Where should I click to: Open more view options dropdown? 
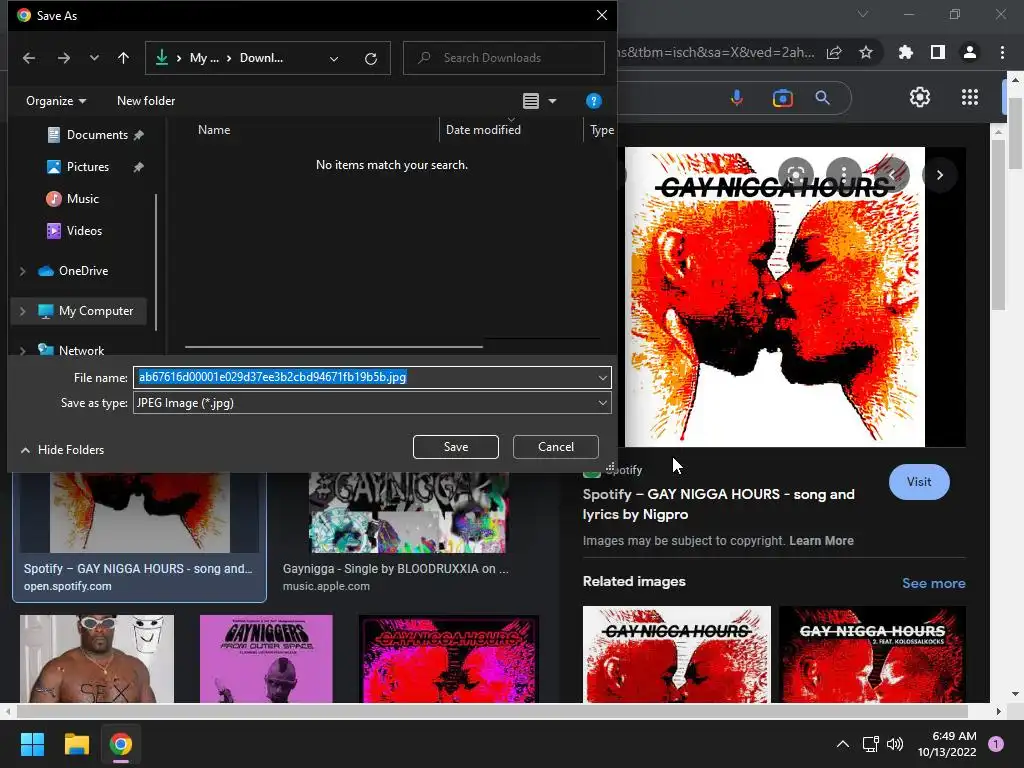point(552,101)
